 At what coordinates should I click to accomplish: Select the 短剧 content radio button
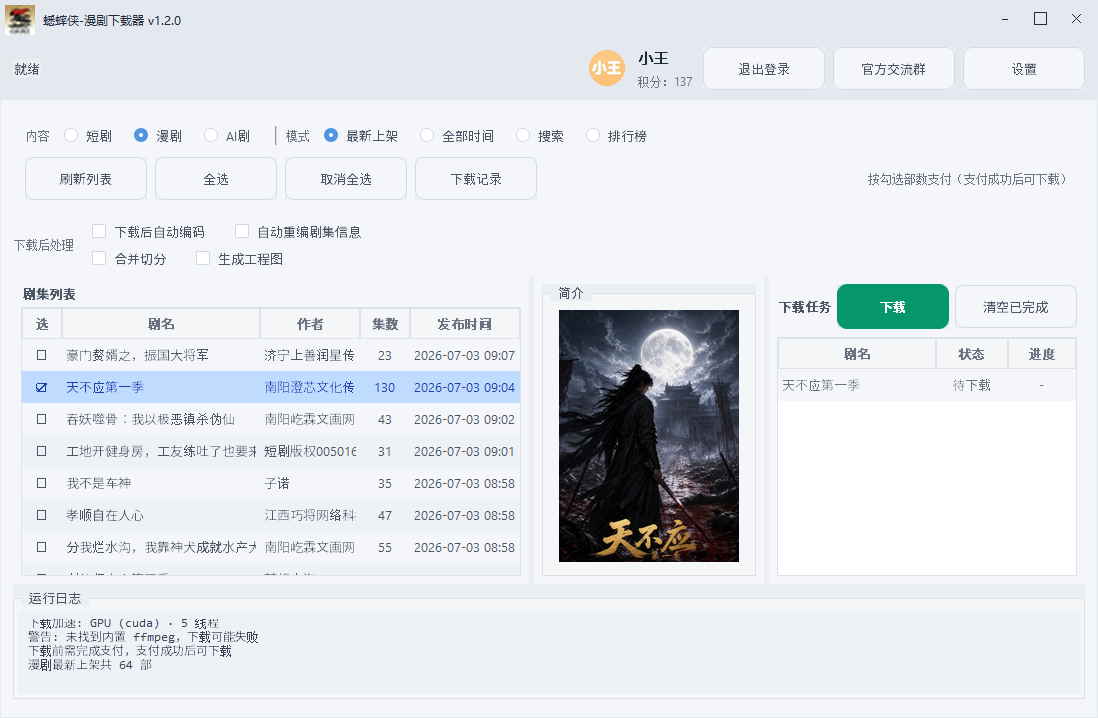(71, 135)
